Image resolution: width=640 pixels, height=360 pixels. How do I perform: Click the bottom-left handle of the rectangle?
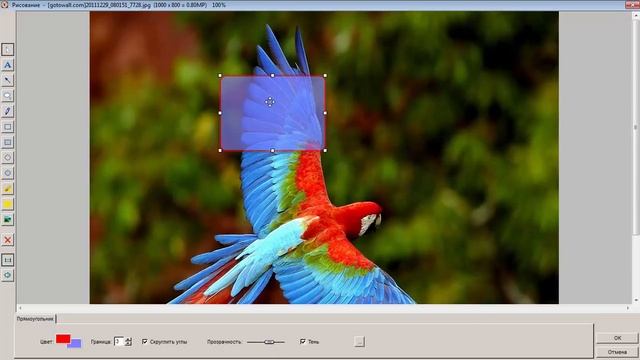[x=220, y=151]
